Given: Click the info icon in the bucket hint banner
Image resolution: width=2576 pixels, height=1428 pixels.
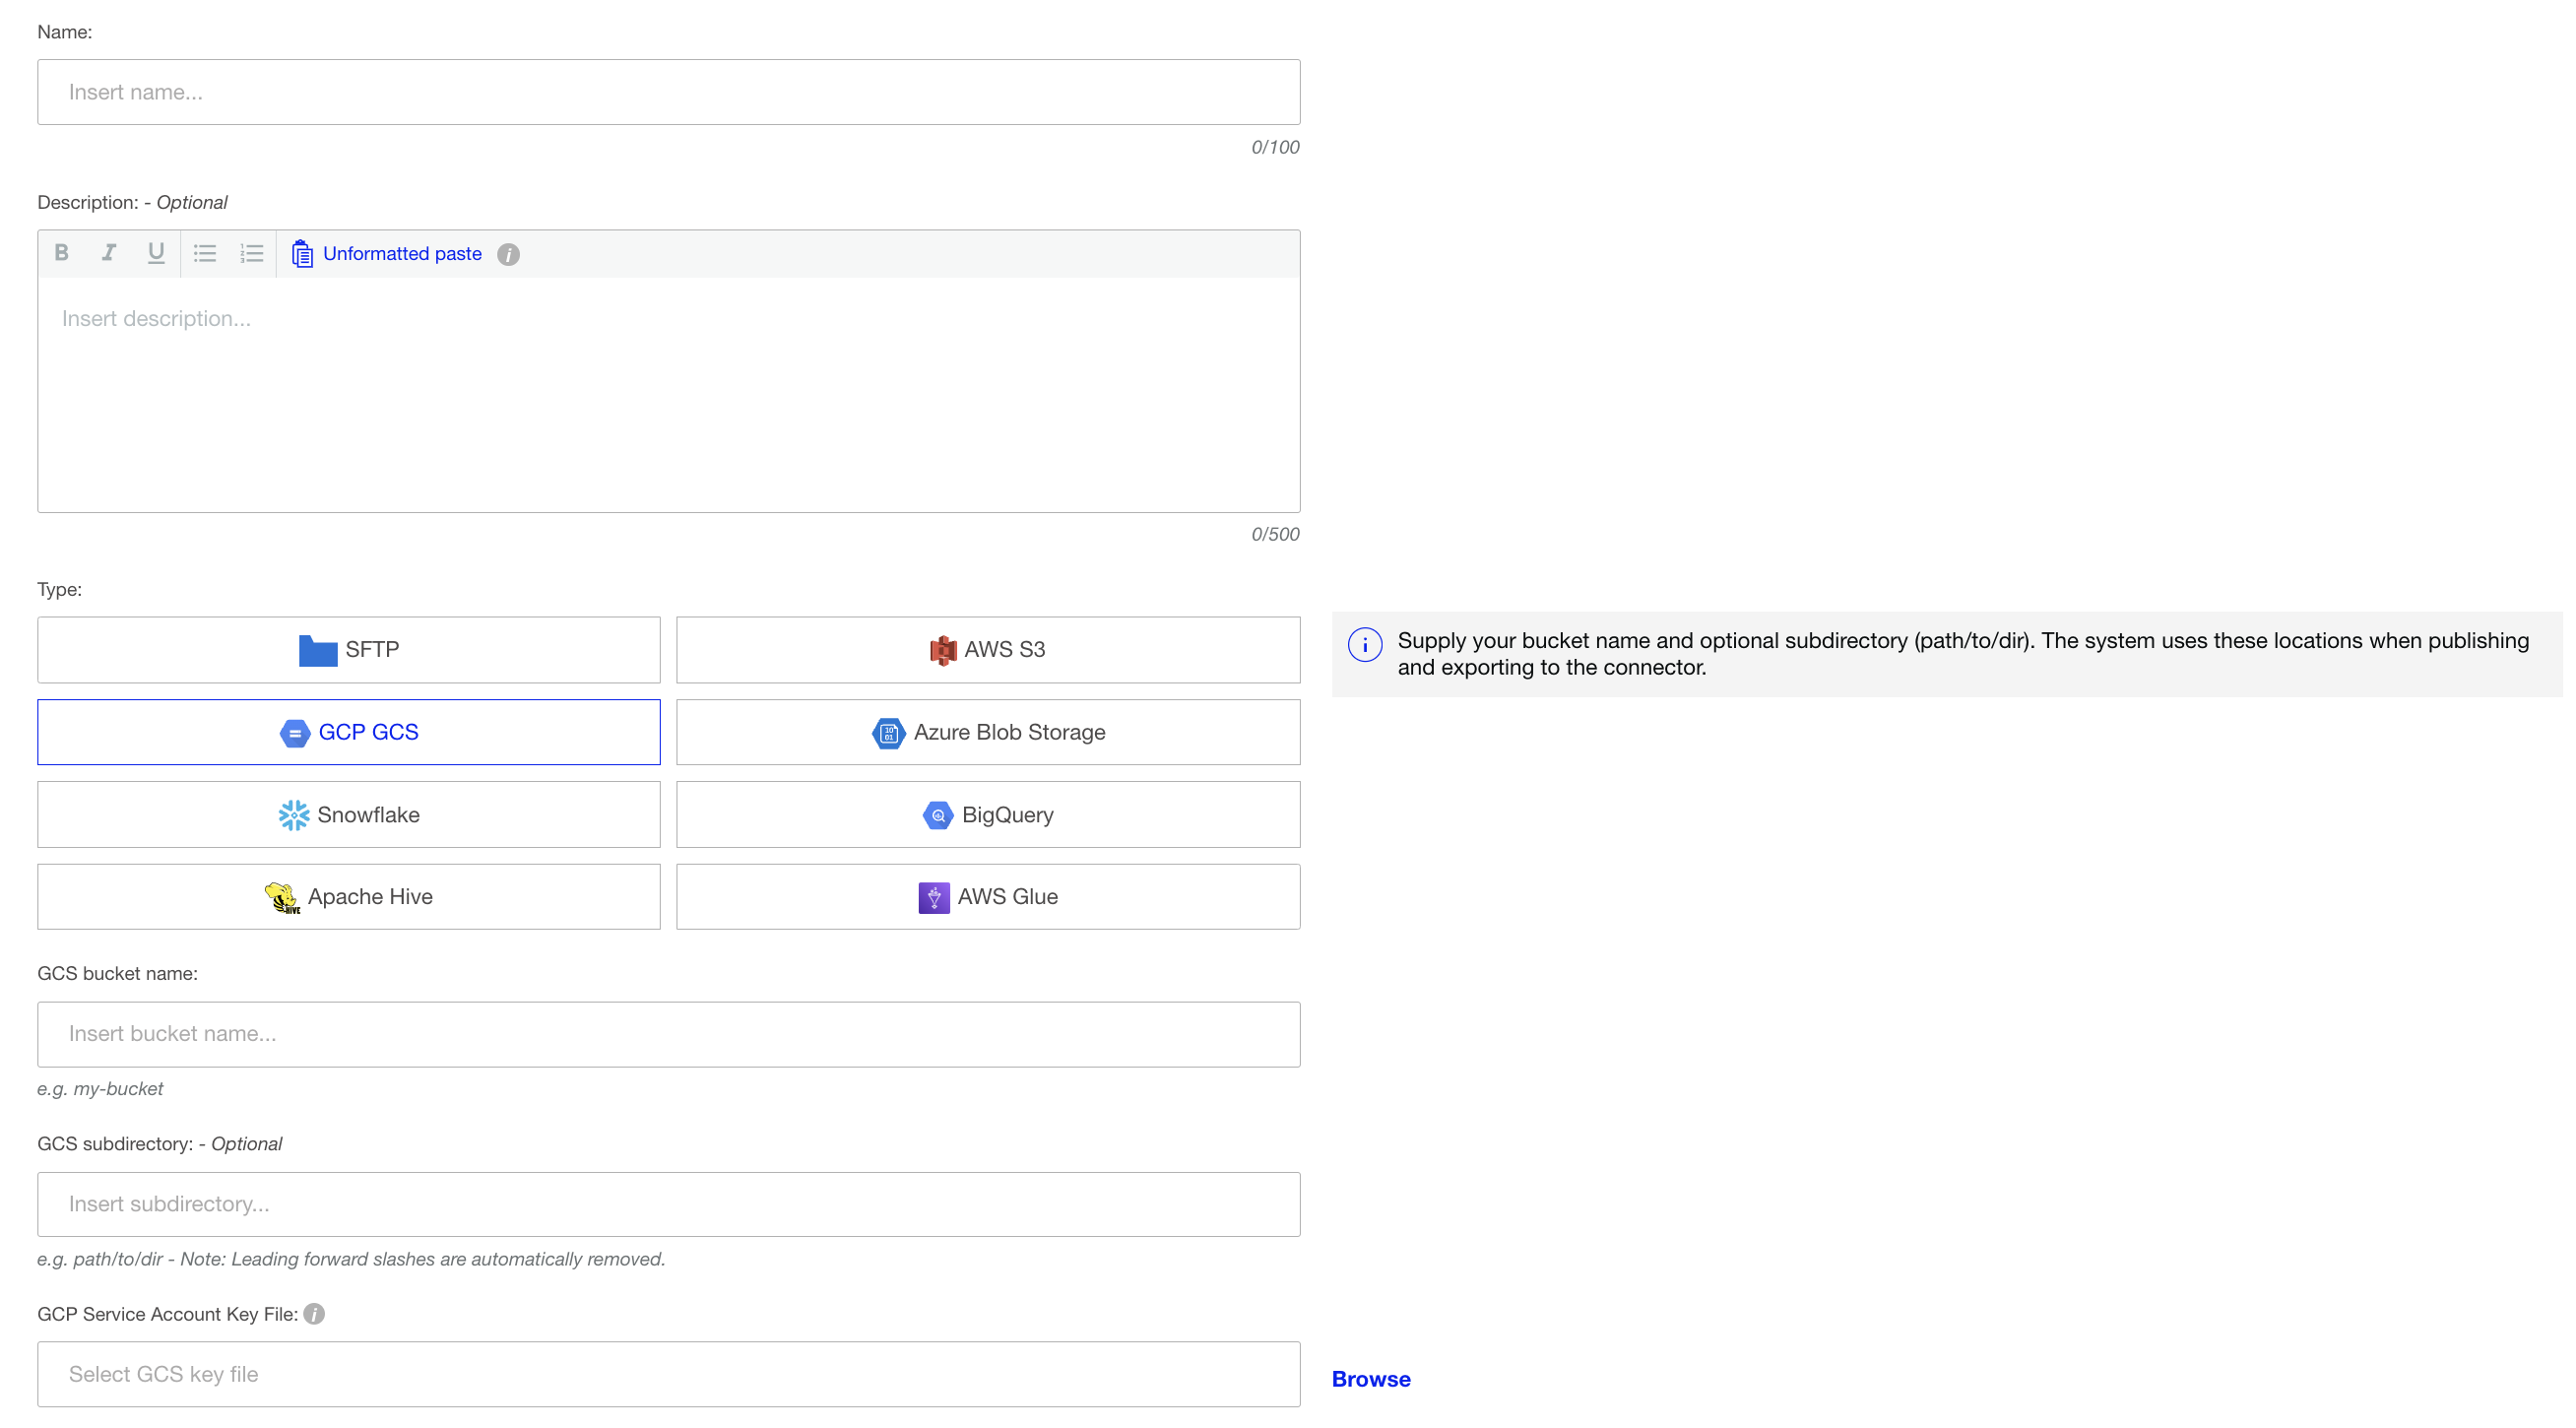Looking at the screenshot, I should (1365, 645).
